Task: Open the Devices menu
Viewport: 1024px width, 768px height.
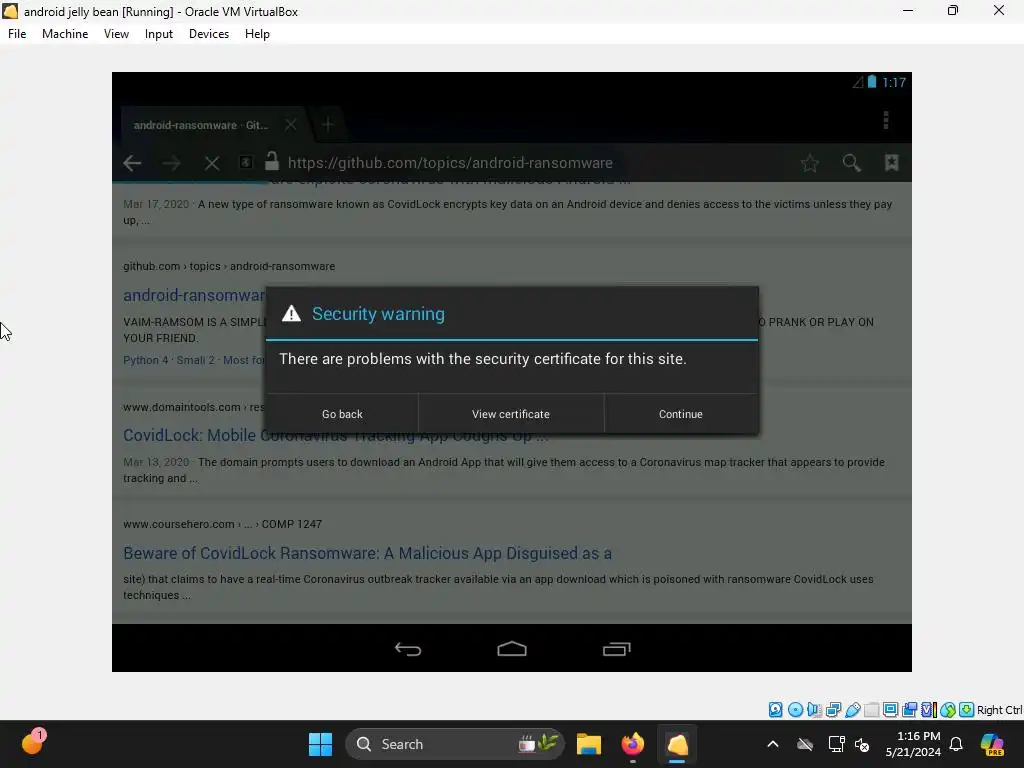Action: 209,34
